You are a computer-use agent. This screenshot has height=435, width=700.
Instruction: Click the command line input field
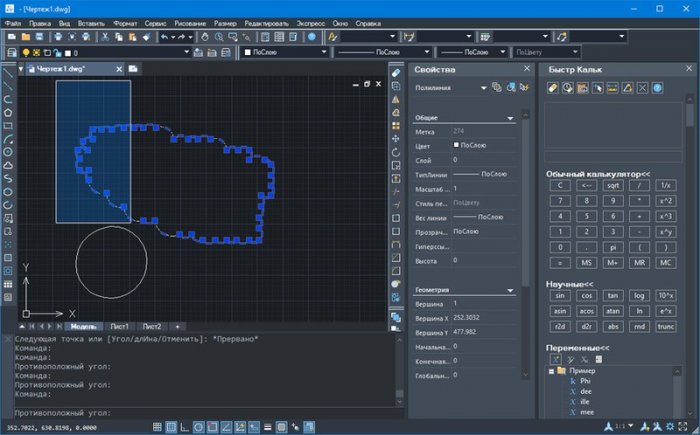[200, 412]
